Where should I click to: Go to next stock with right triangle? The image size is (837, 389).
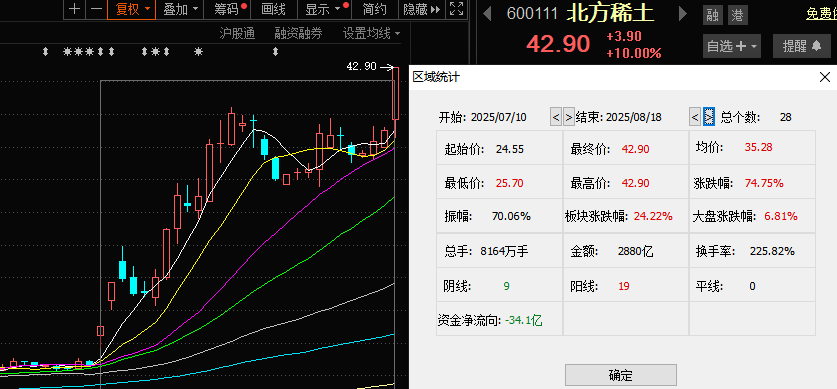coord(683,14)
